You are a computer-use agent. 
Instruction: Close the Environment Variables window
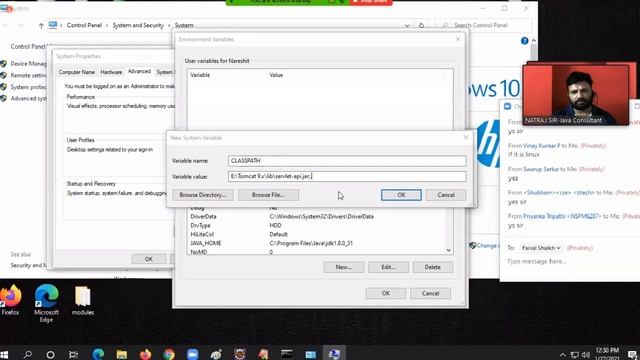458,39
